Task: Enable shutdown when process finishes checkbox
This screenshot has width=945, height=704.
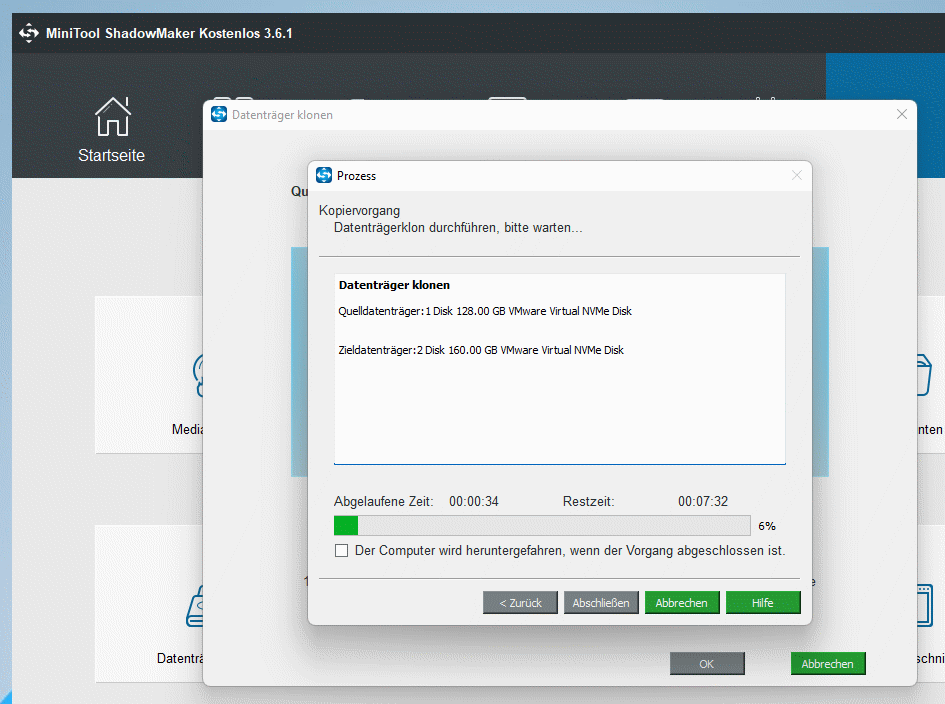Action: click(342, 550)
